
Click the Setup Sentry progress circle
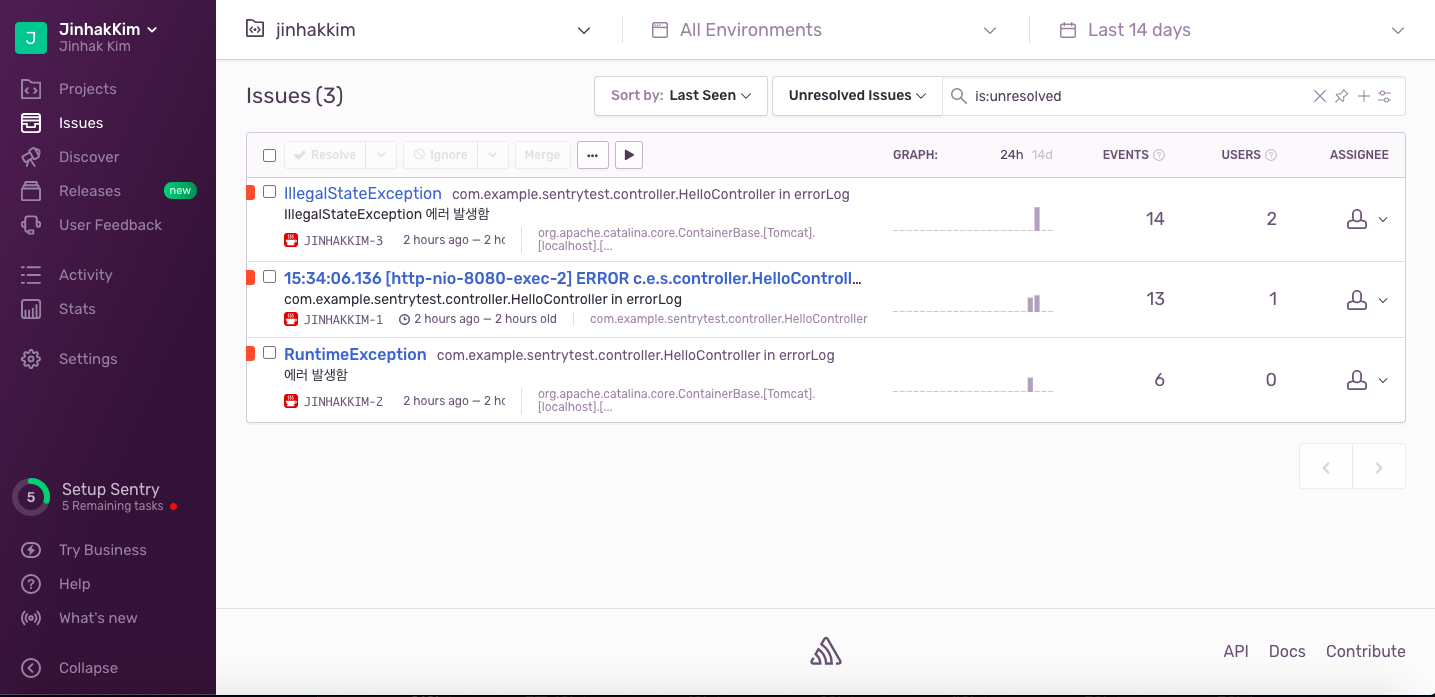[x=31, y=497]
